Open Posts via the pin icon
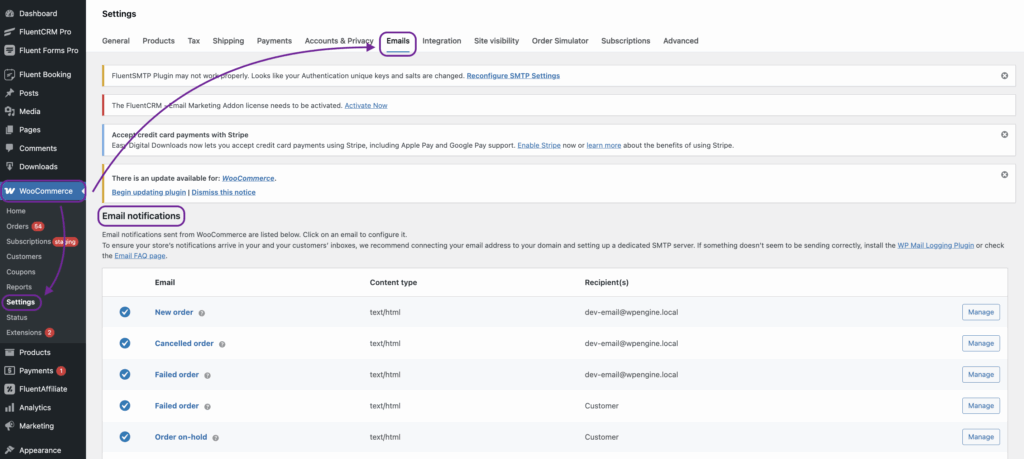1024x459 pixels. 9,93
